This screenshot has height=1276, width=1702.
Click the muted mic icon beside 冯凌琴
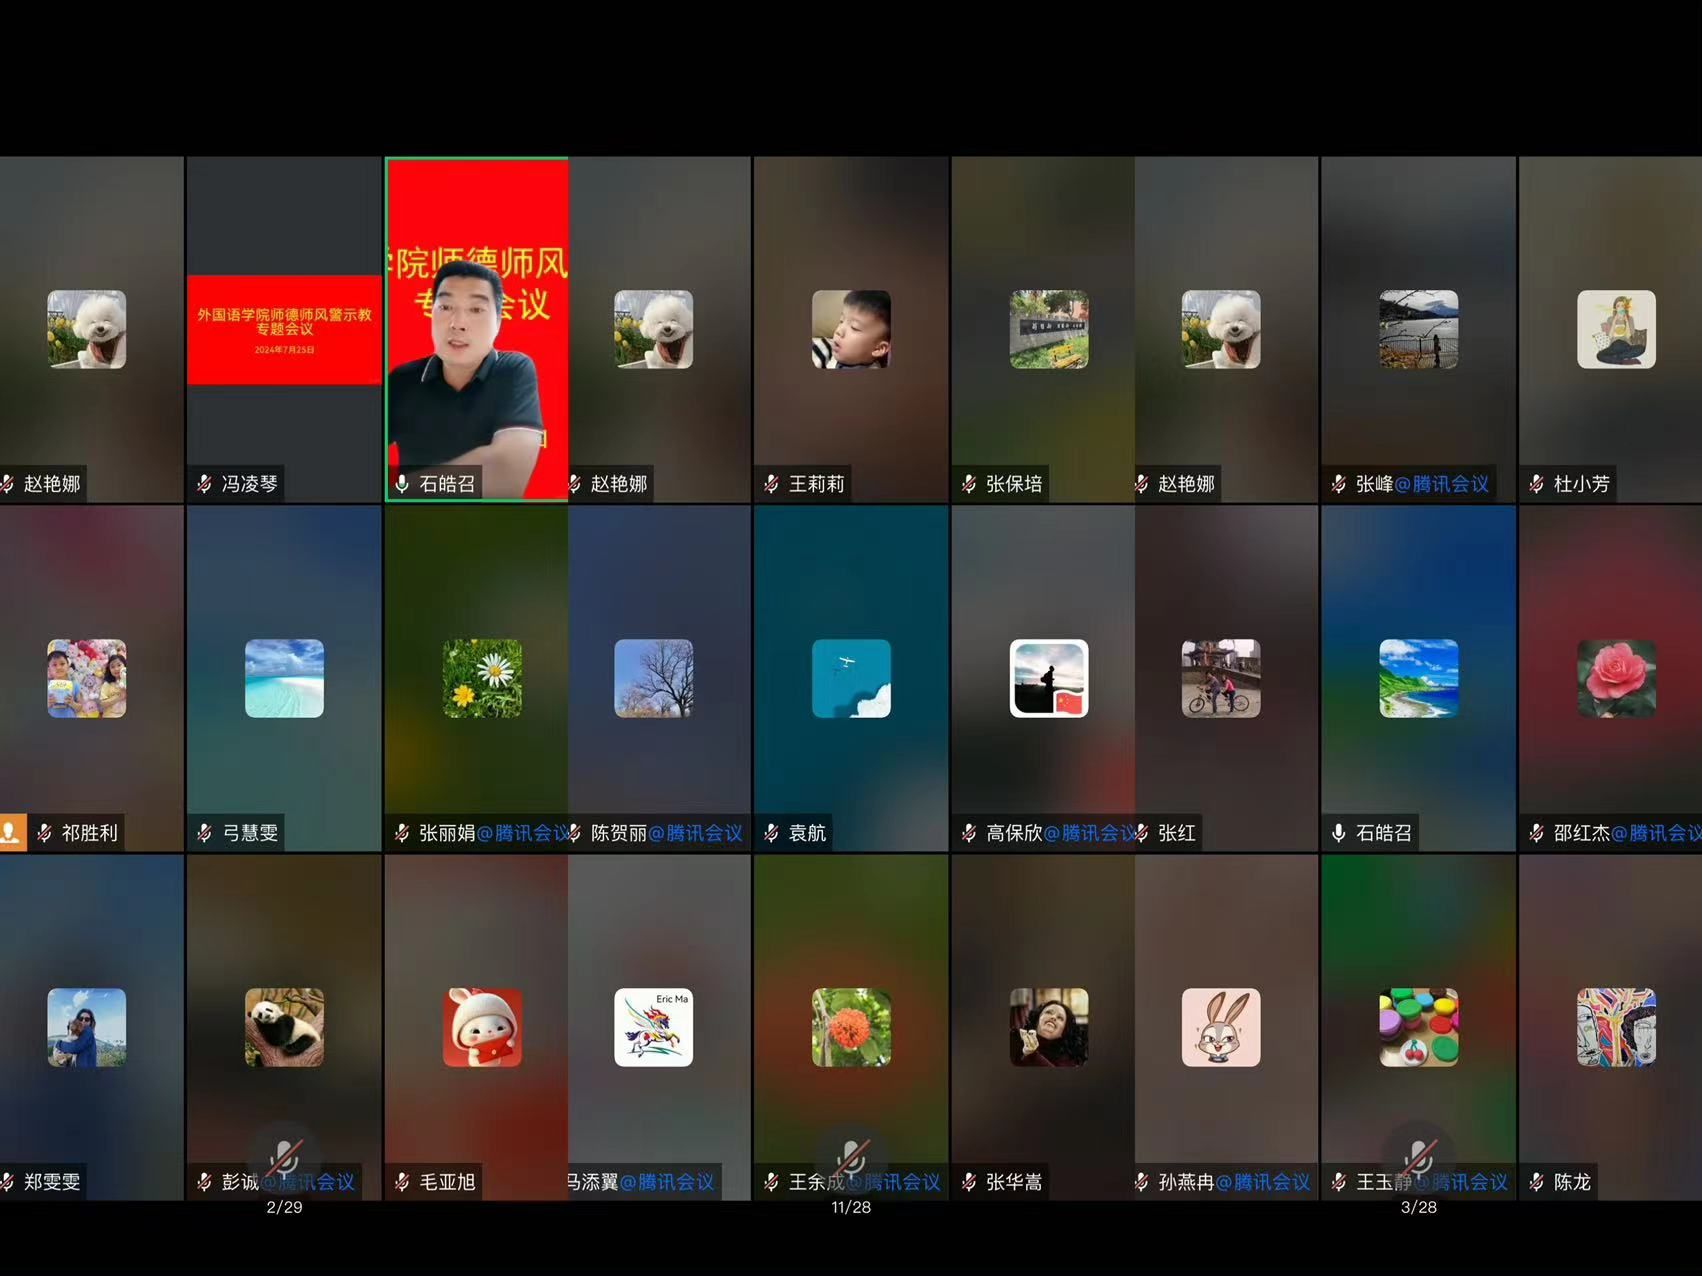(x=204, y=484)
